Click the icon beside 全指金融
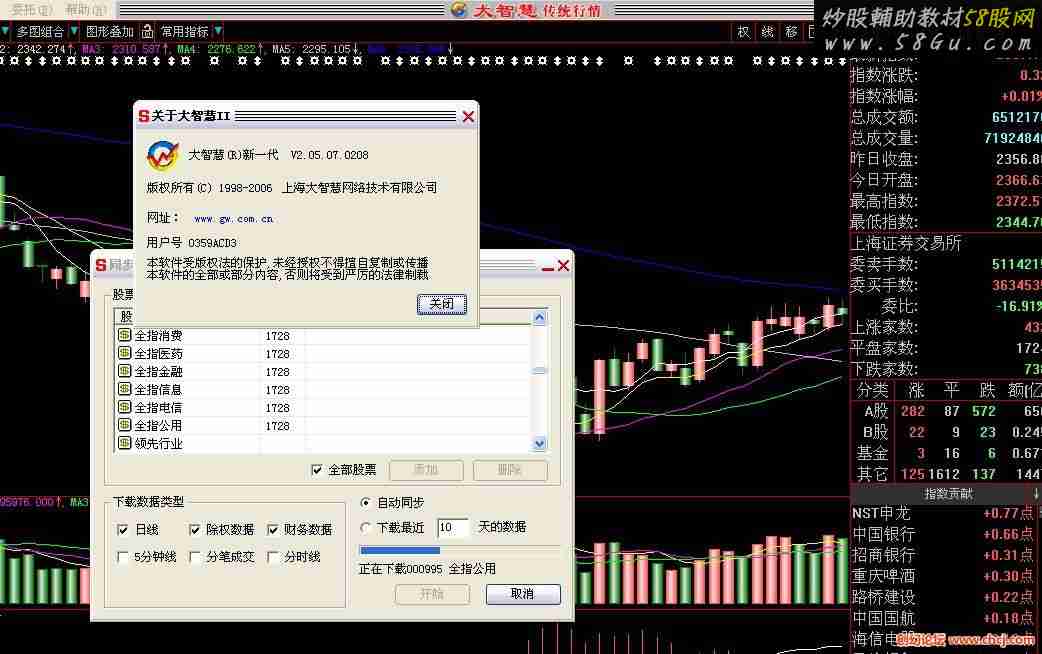 tap(124, 371)
